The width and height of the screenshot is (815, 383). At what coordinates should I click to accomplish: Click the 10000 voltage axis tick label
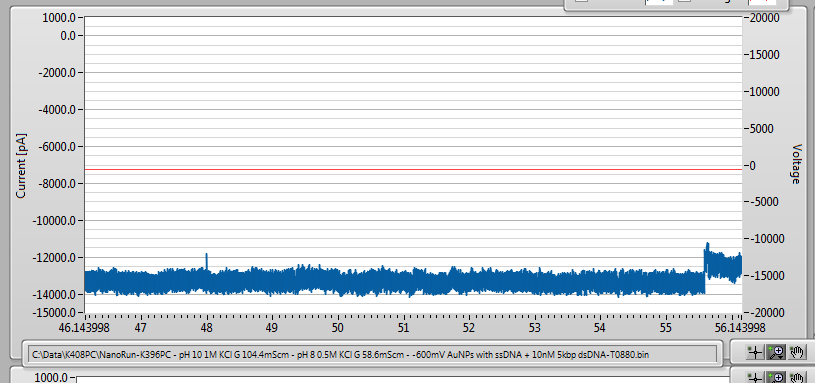[x=766, y=92]
